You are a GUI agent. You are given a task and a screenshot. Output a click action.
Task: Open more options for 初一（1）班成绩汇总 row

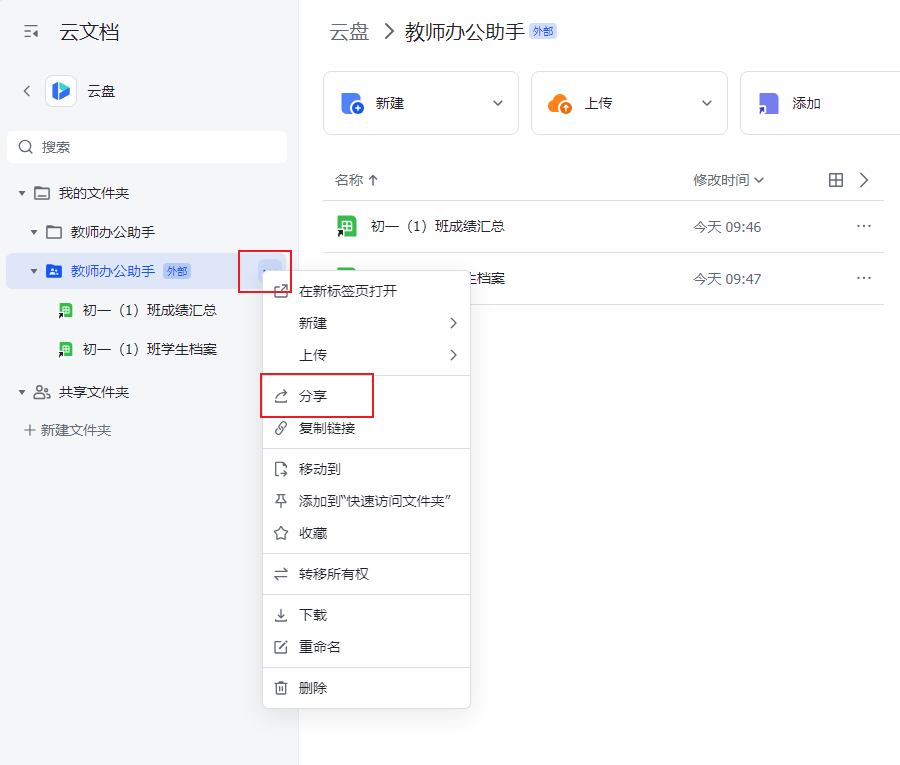click(x=864, y=226)
